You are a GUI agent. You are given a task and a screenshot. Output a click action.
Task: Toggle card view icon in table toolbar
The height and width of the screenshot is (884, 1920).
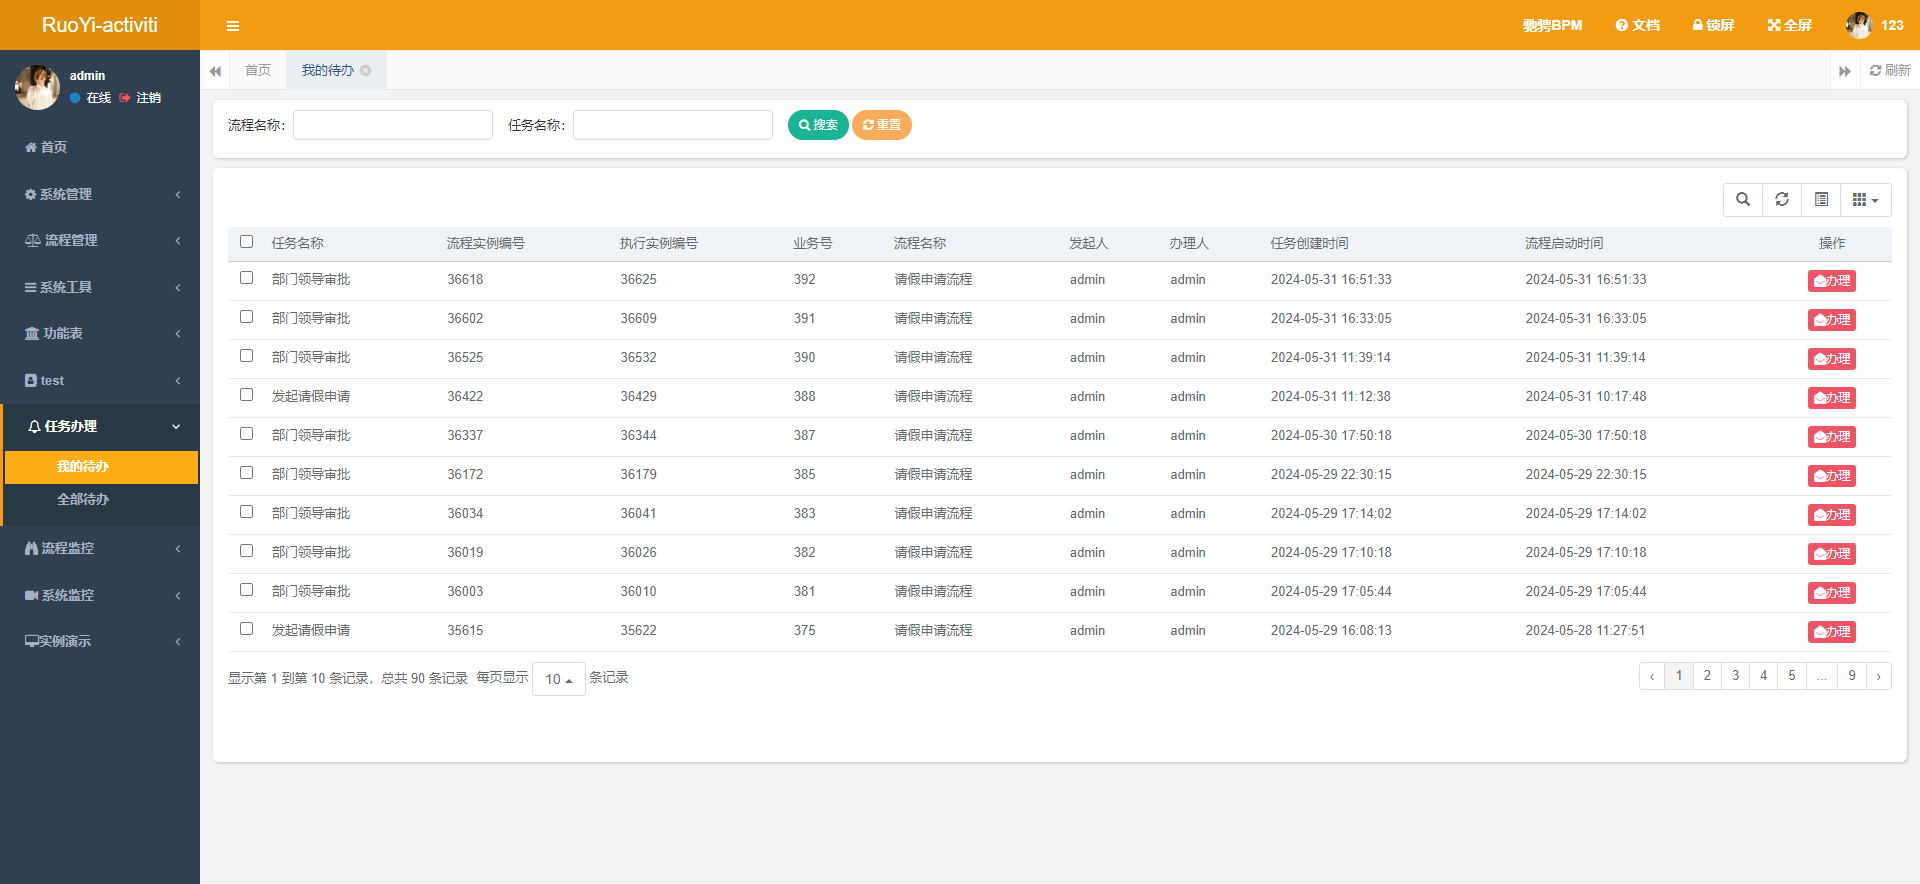1821,200
